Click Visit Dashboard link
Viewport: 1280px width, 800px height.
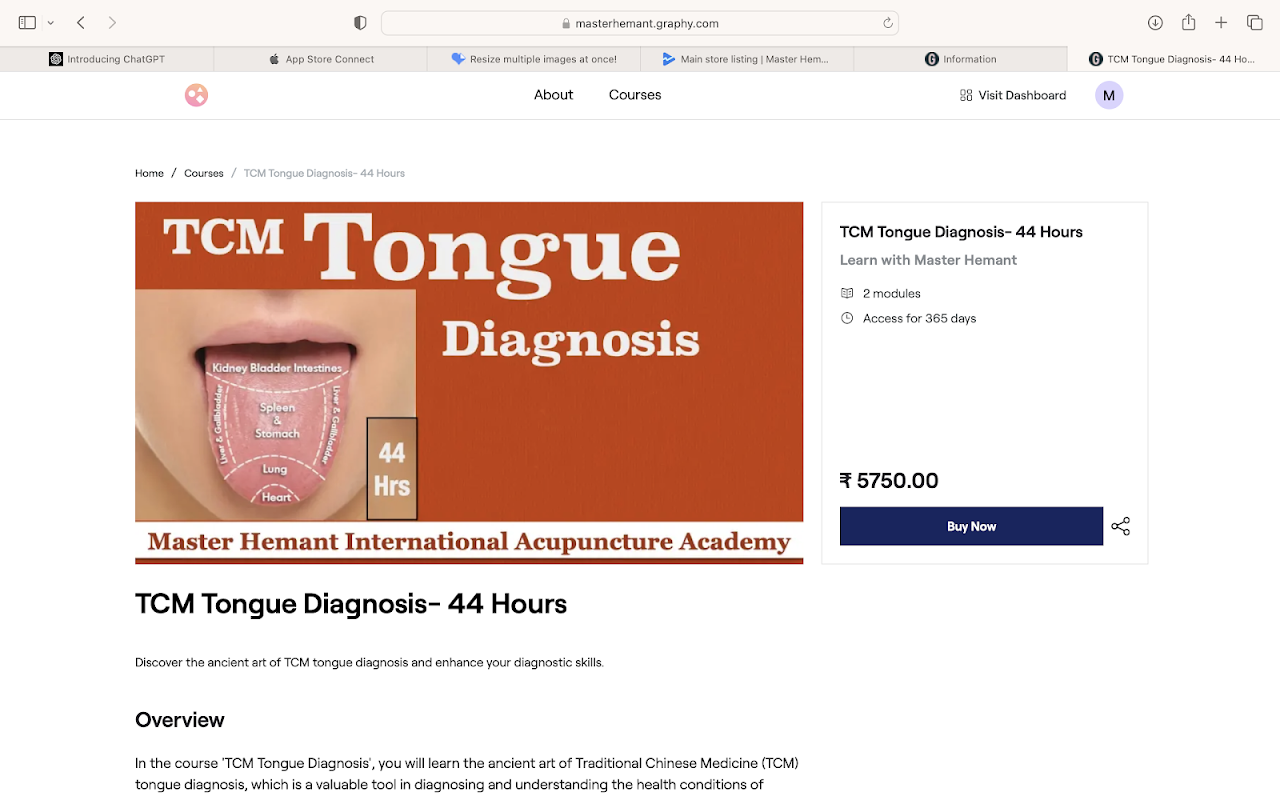[x=1013, y=95]
